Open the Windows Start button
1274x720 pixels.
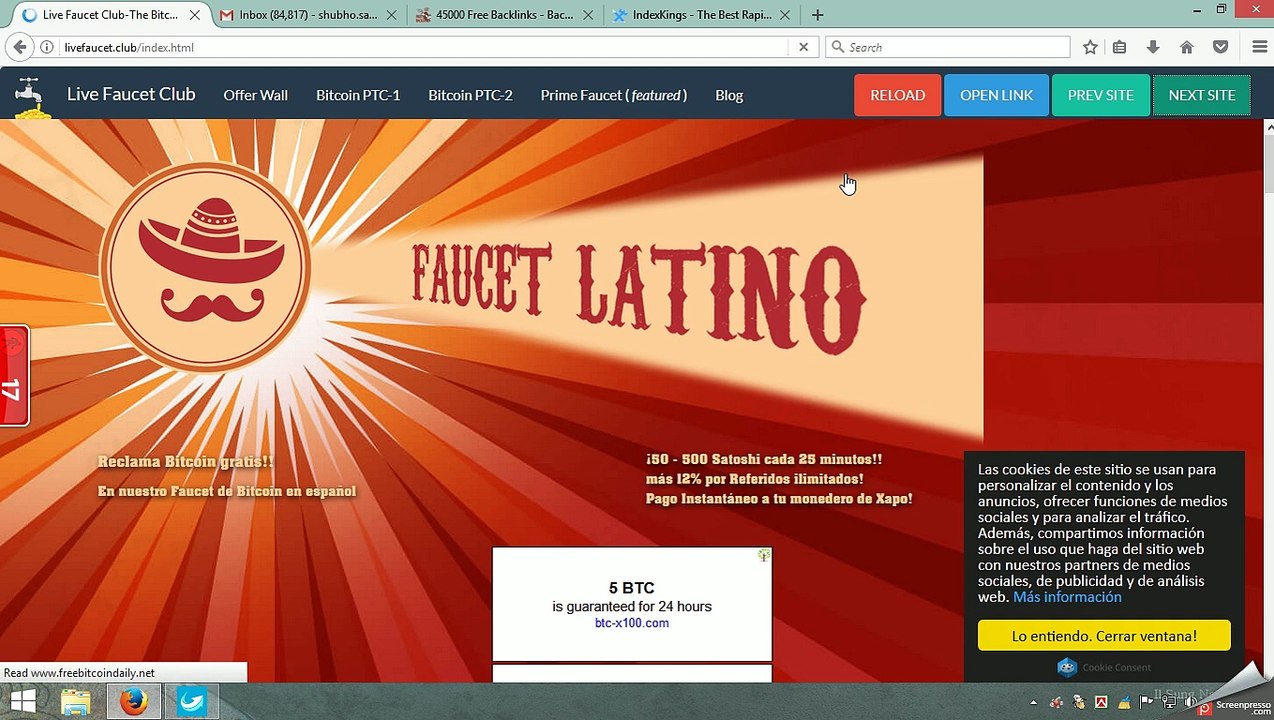(x=22, y=701)
